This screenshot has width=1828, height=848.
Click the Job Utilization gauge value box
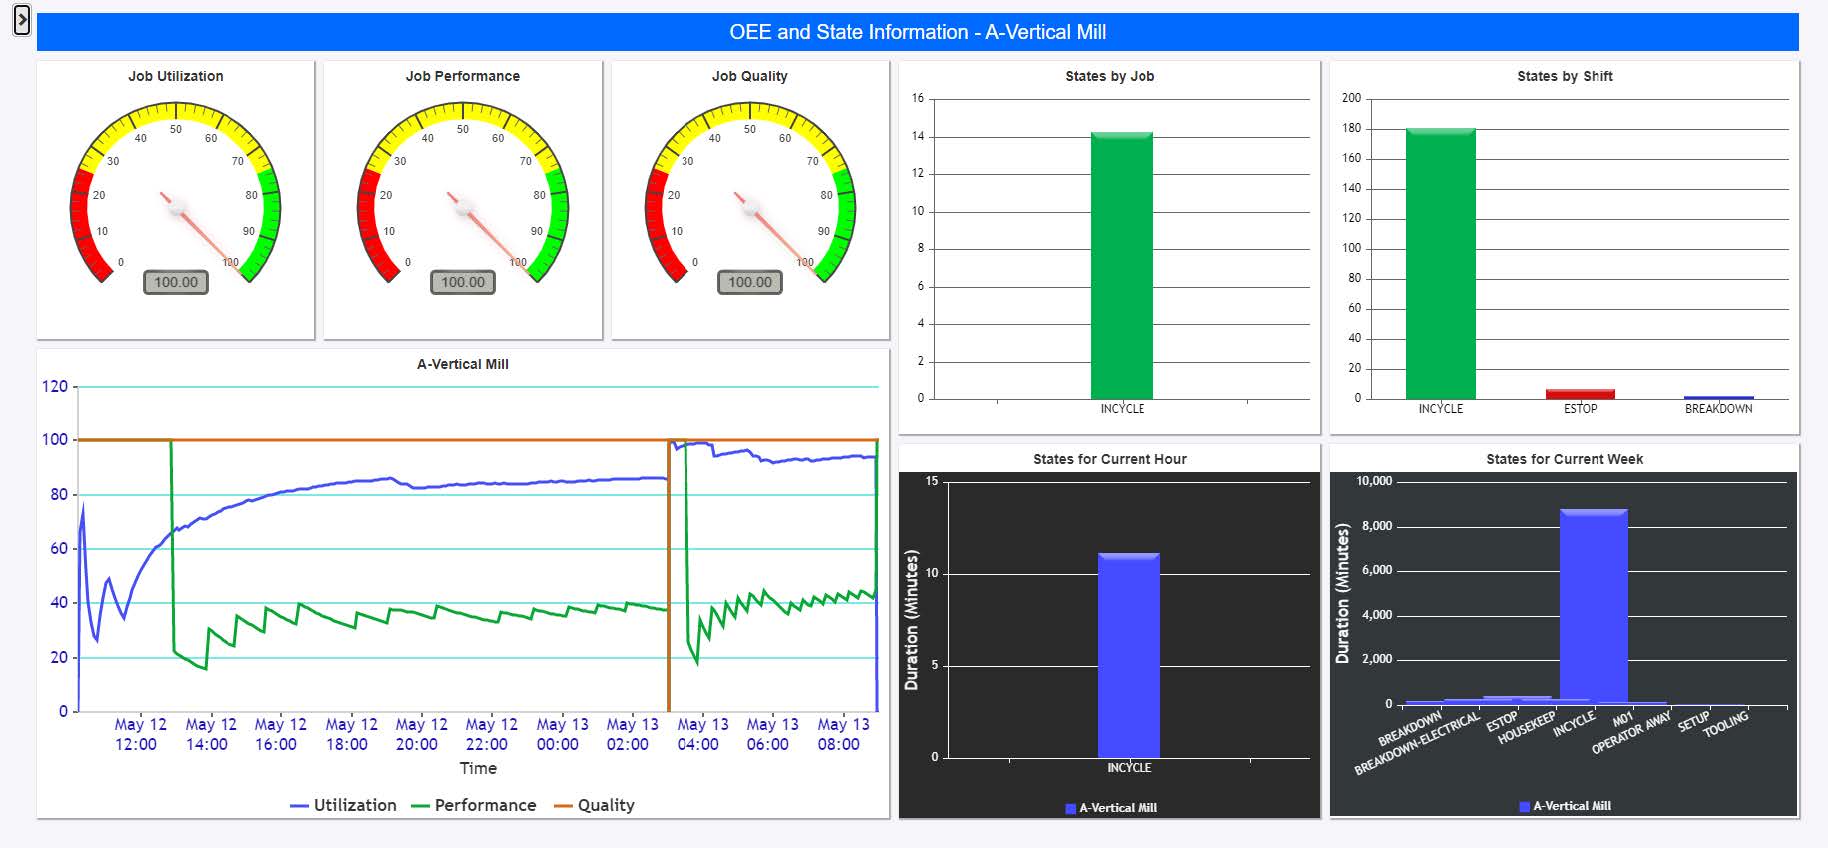point(176,283)
